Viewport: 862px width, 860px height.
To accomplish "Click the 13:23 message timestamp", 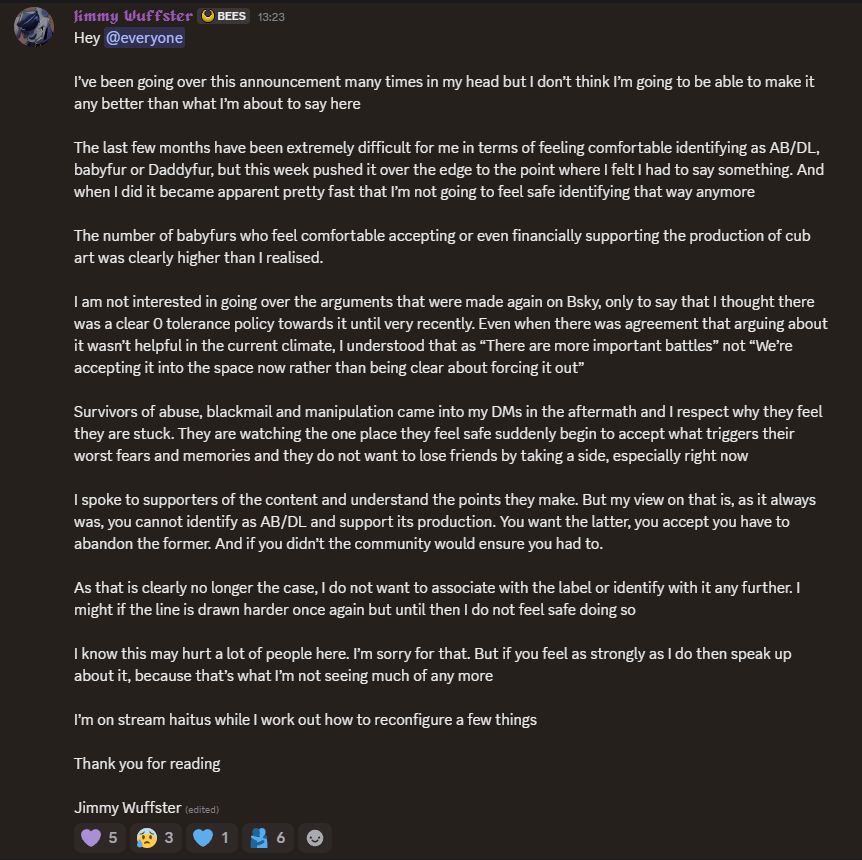I will 270,17.
